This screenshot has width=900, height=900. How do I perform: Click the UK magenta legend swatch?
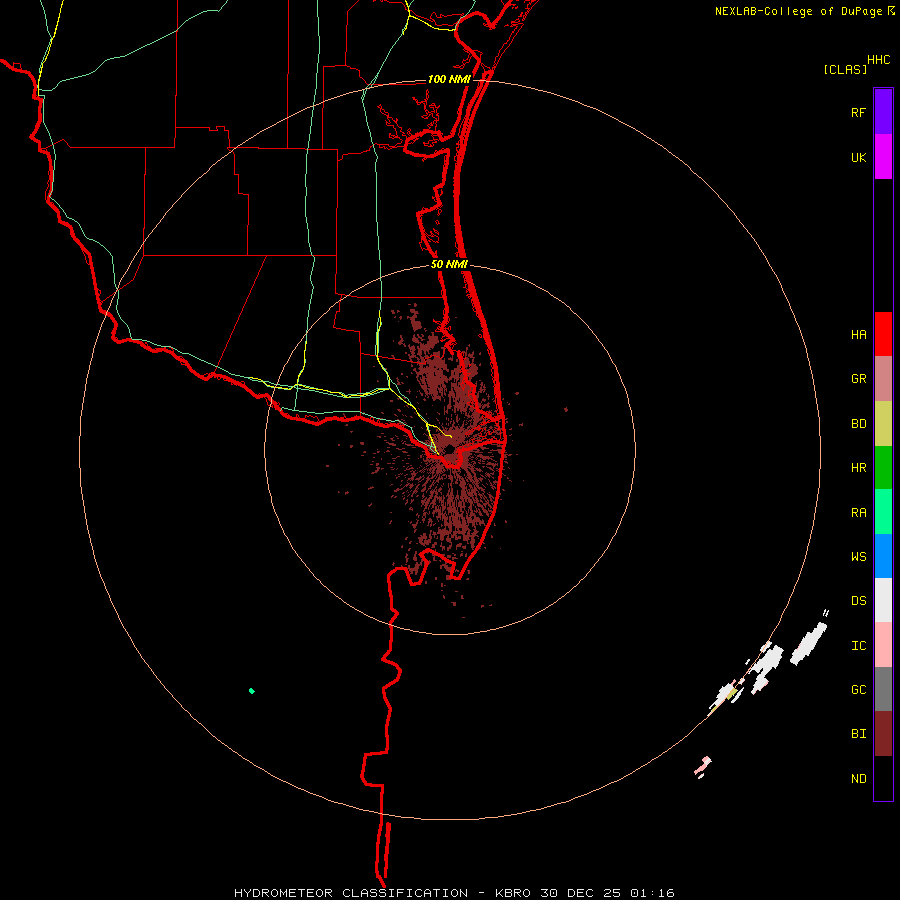tap(883, 157)
